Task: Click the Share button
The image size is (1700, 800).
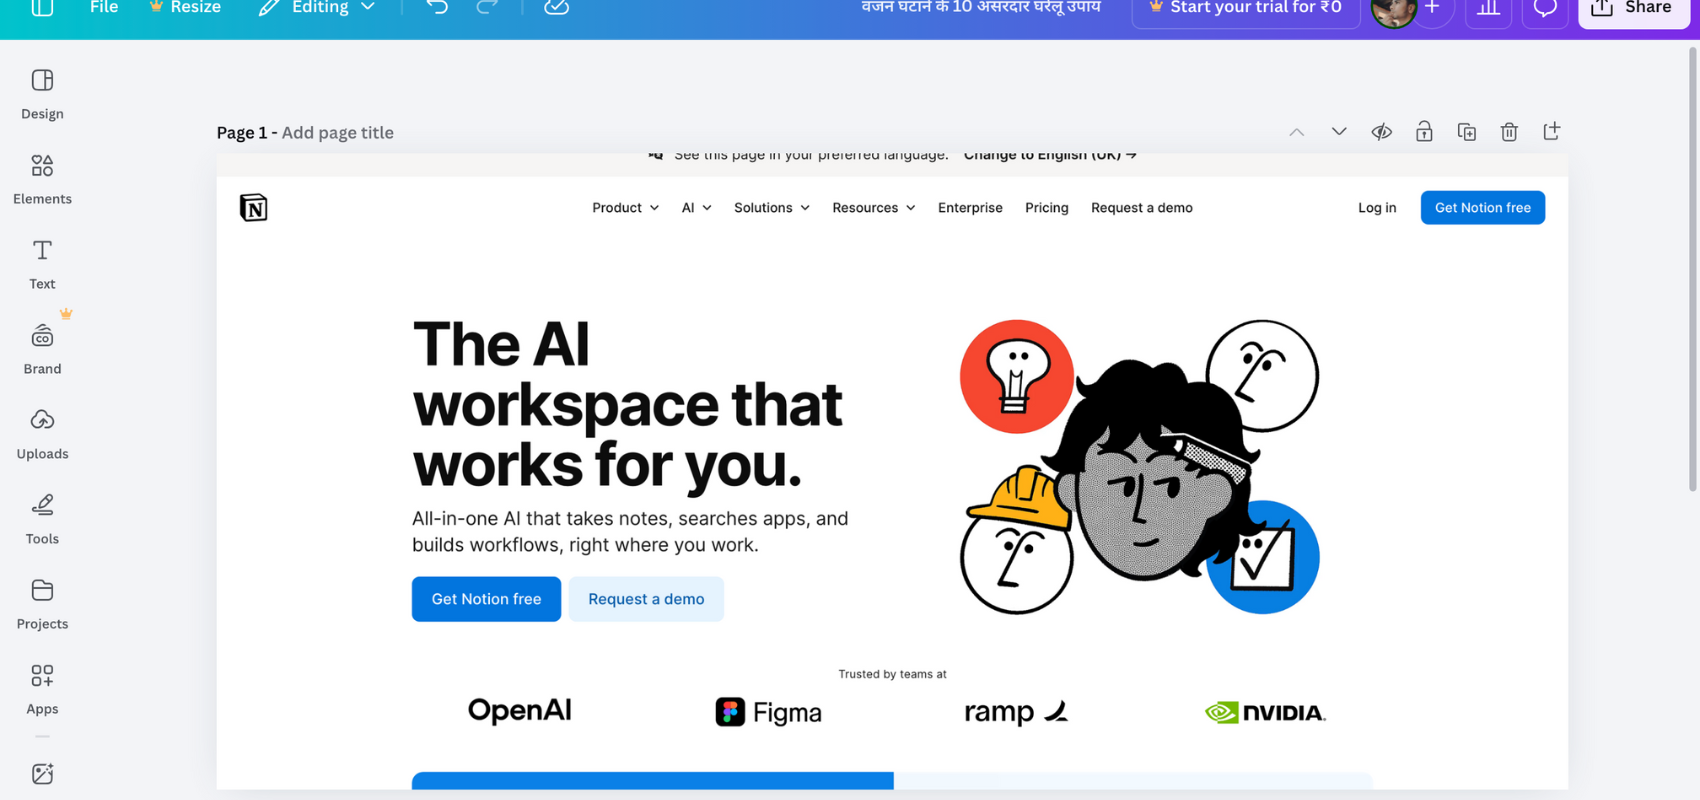Action: click(x=1634, y=10)
